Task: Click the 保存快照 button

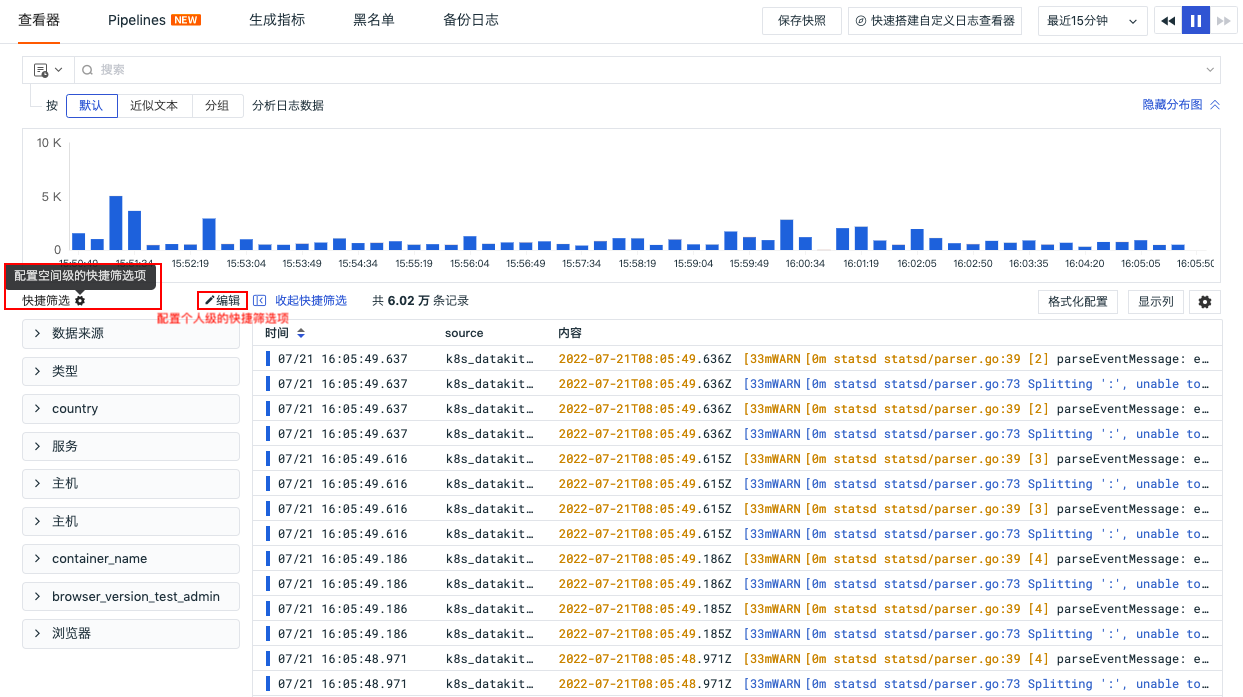Action: click(802, 21)
